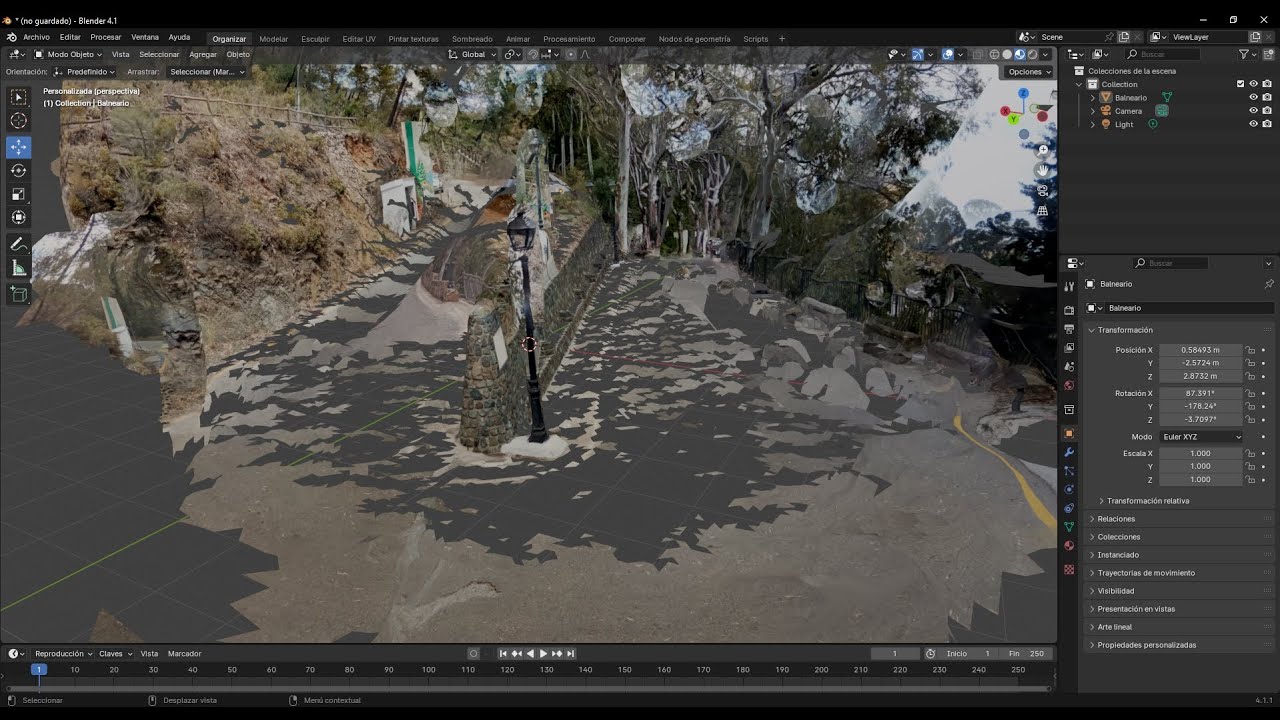Click the Posición X value field
This screenshot has width=1280, height=720.
click(1200, 350)
